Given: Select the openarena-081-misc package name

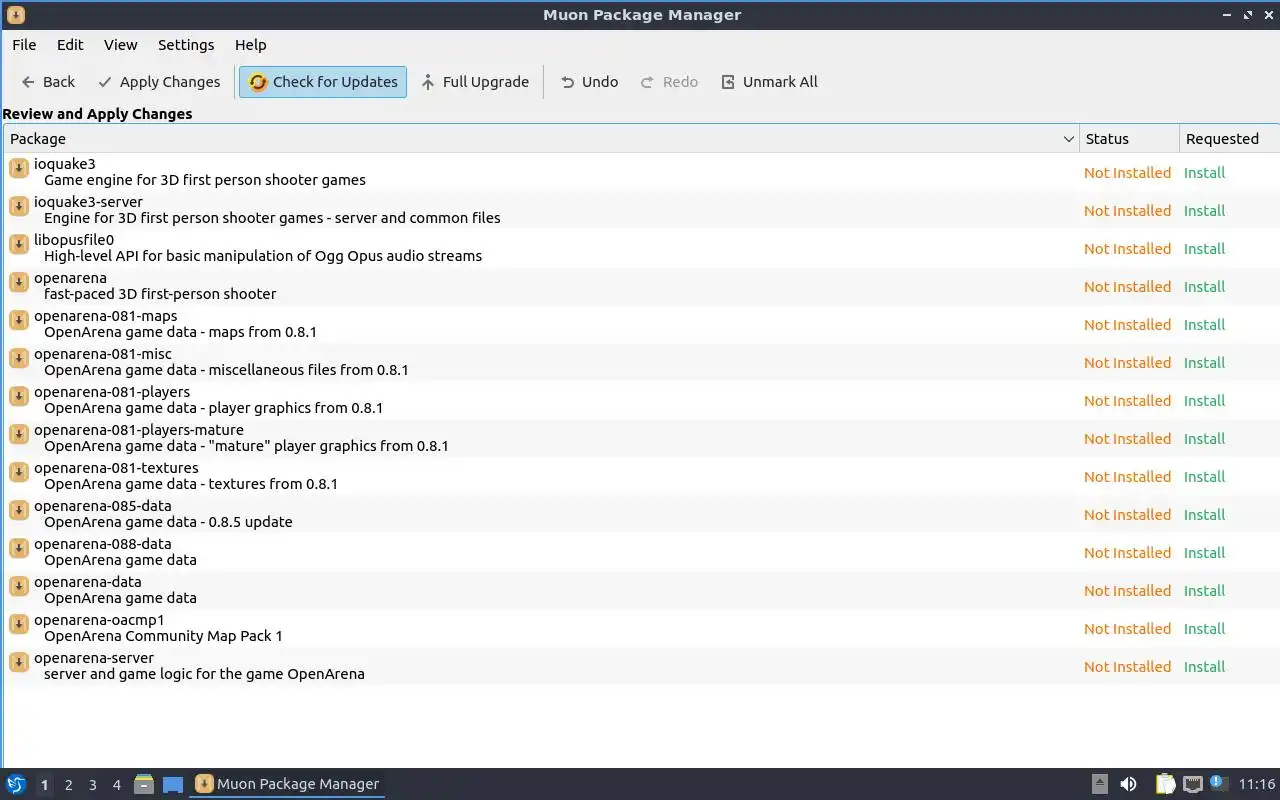Looking at the screenshot, I should pyautogui.click(x=103, y=354).
